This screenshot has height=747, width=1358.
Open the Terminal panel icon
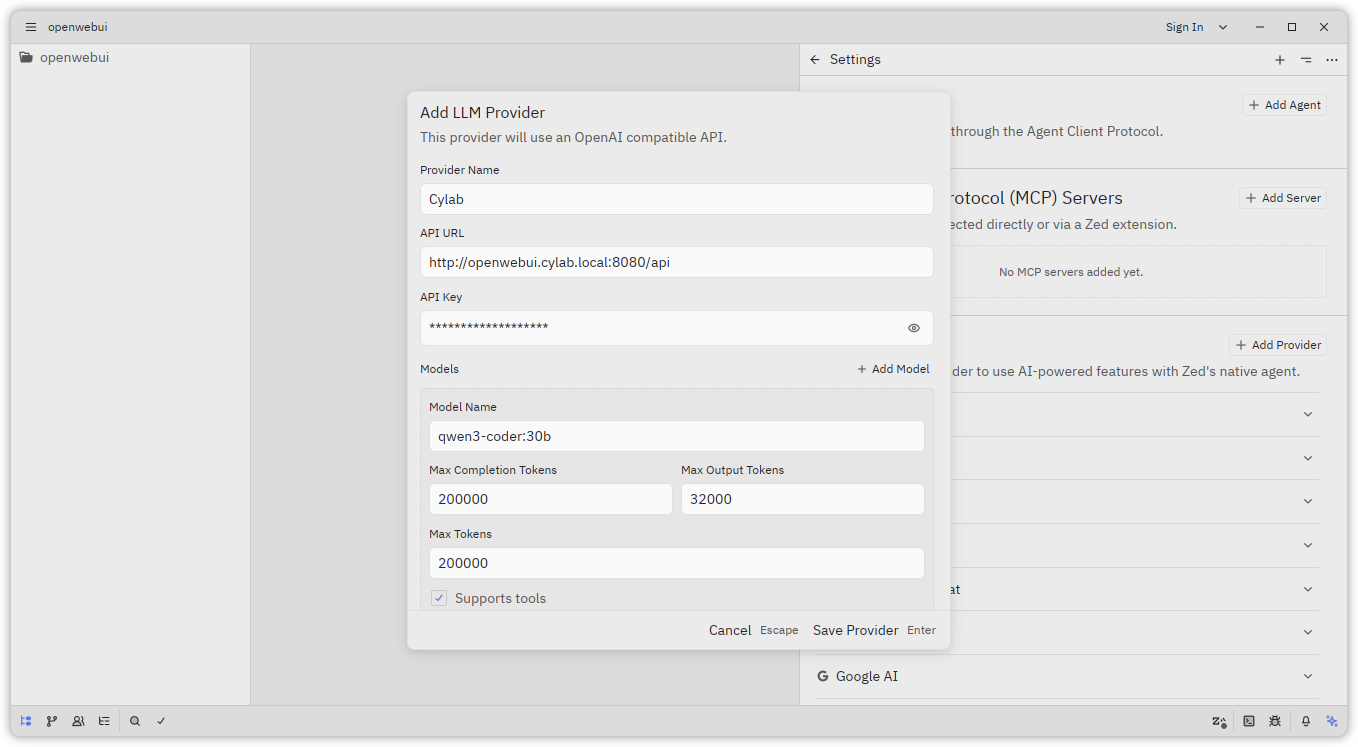click(x=1249, y=720)
